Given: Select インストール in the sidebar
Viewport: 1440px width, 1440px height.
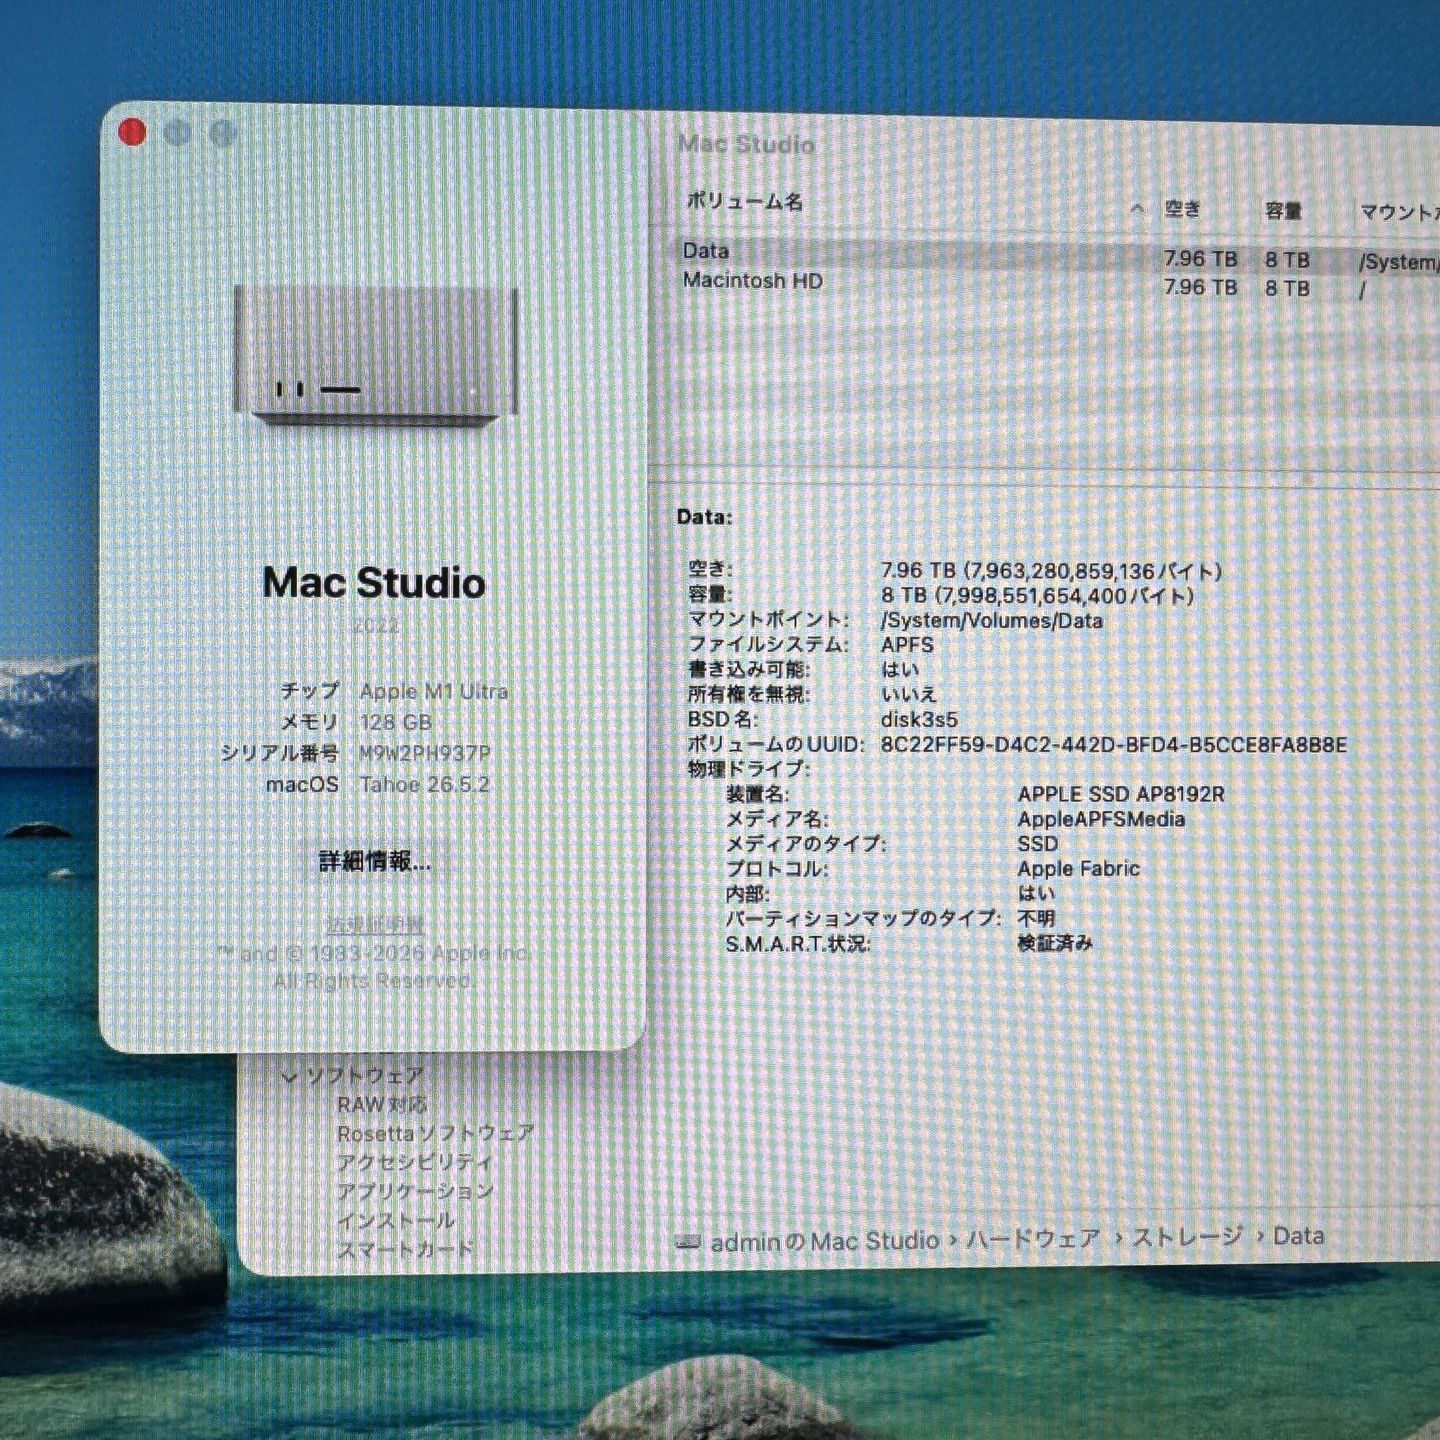Looking at the screenshot, I should coord(396,1220).
